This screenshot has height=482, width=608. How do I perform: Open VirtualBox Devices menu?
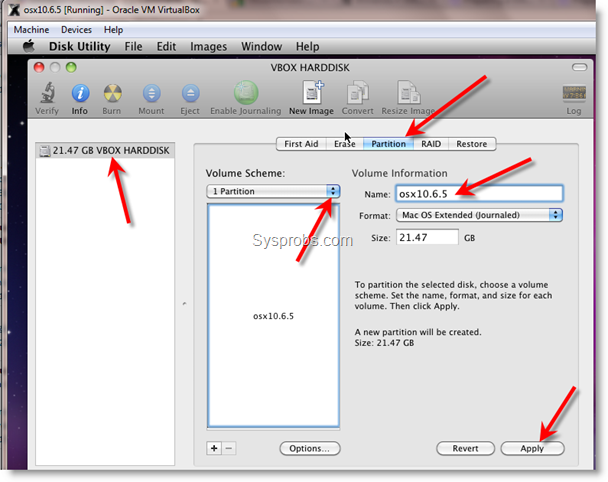(x=76, y=30)
